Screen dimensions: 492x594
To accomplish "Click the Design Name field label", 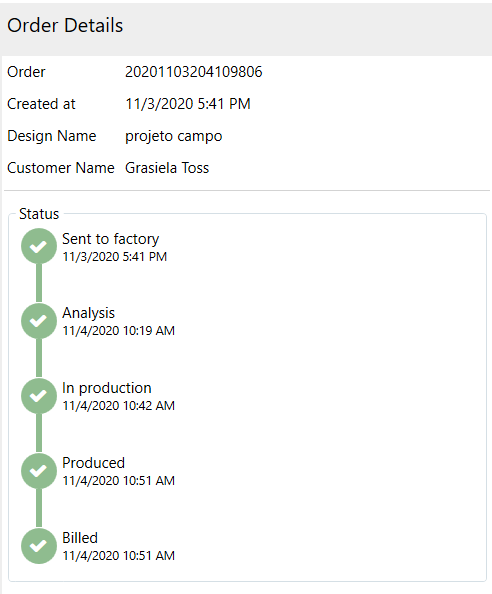I will pyautogui.click(x=52, y=136).
